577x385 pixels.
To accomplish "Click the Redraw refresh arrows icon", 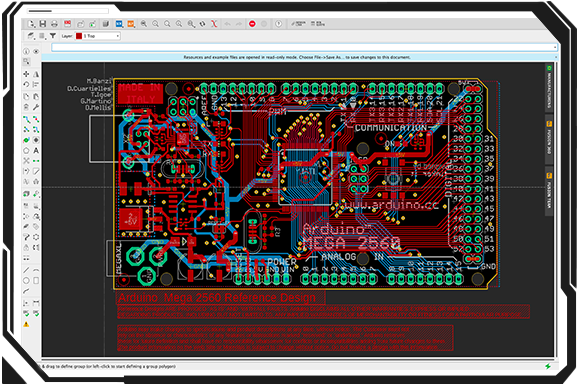I will tap(202, 24).
